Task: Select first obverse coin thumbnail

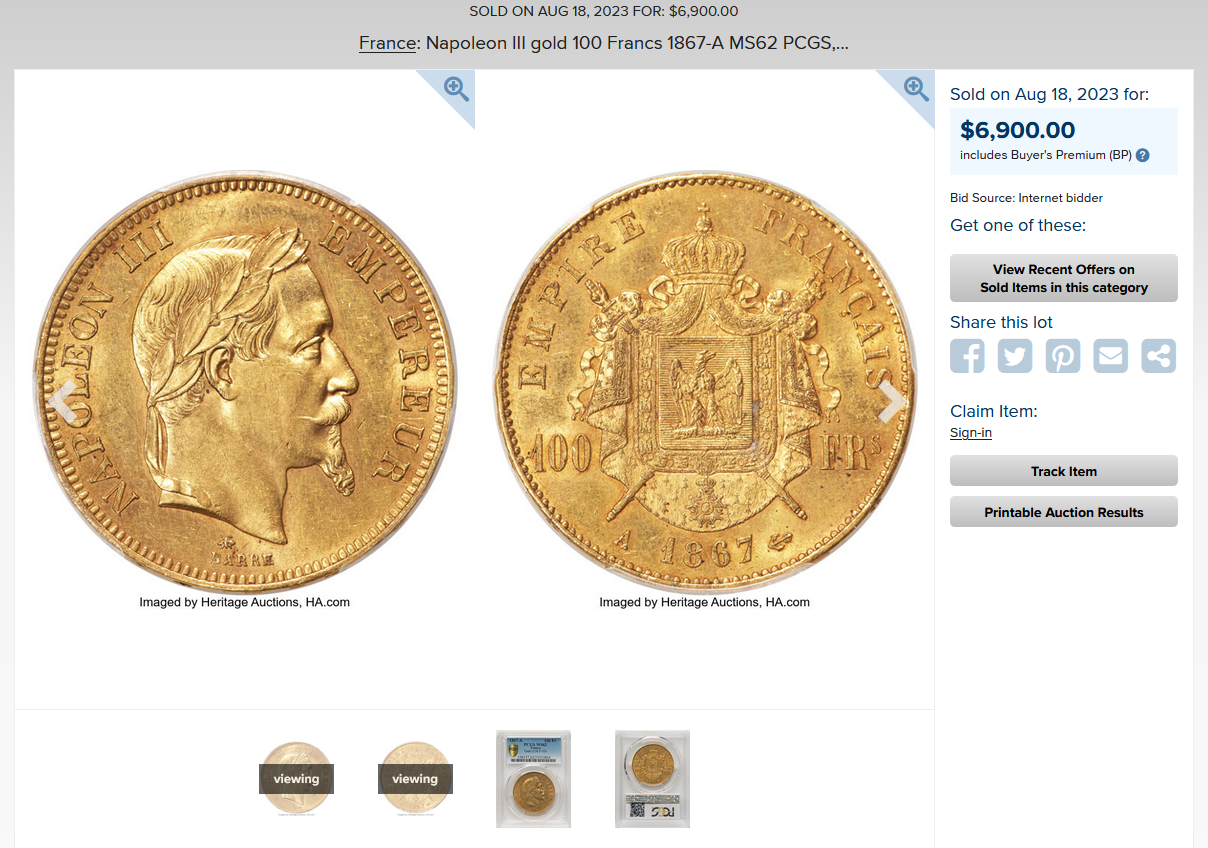Action: pyautogui.click(x=296, y=778)
